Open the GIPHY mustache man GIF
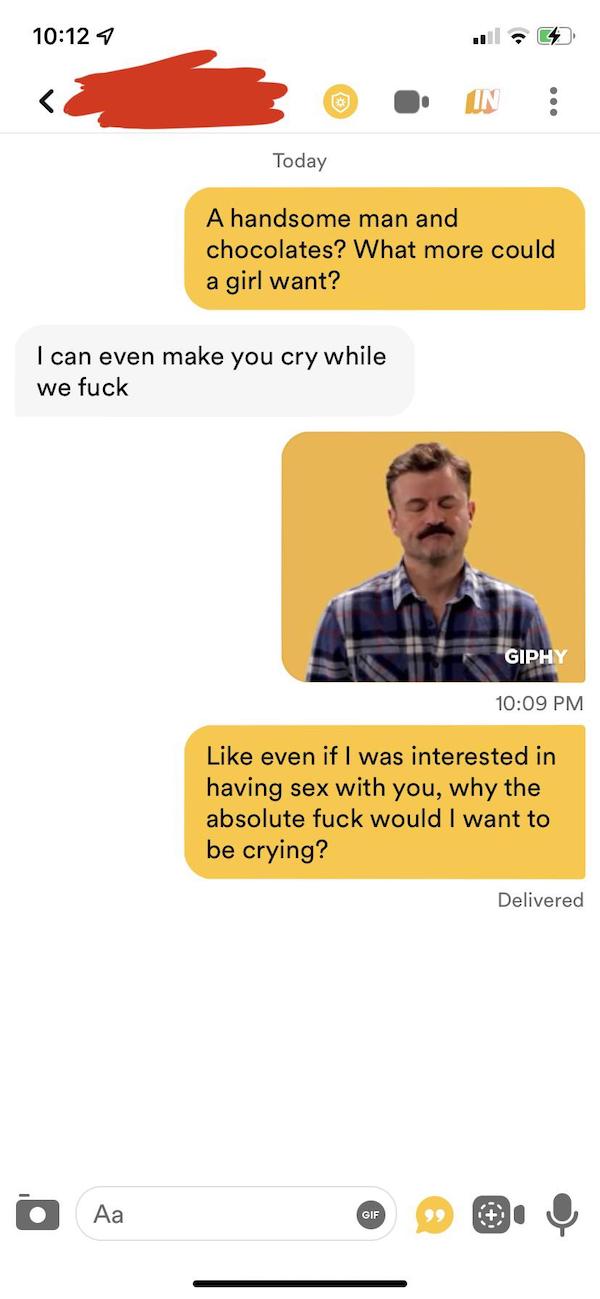Viewport: 600px width, 1299px height. coord(433,557)
